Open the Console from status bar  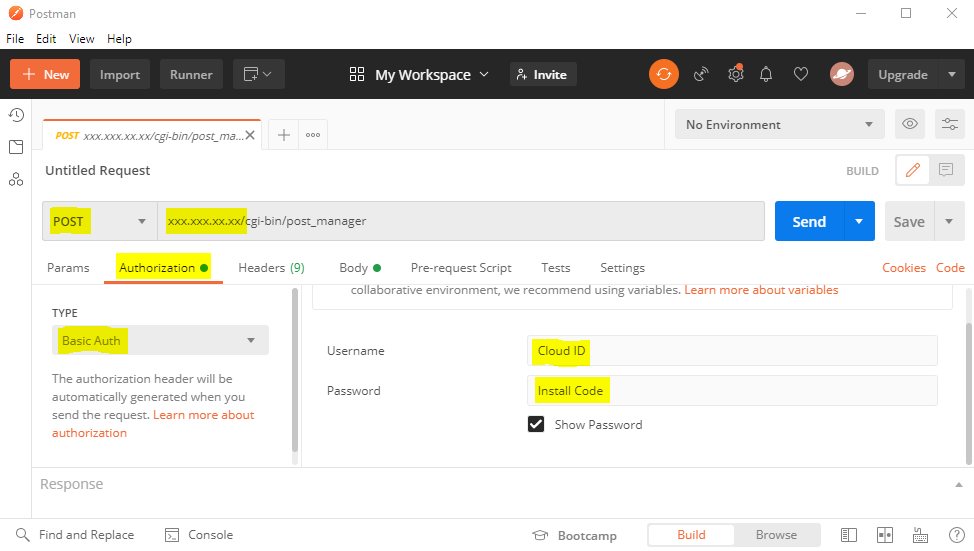tap(199, 535)
